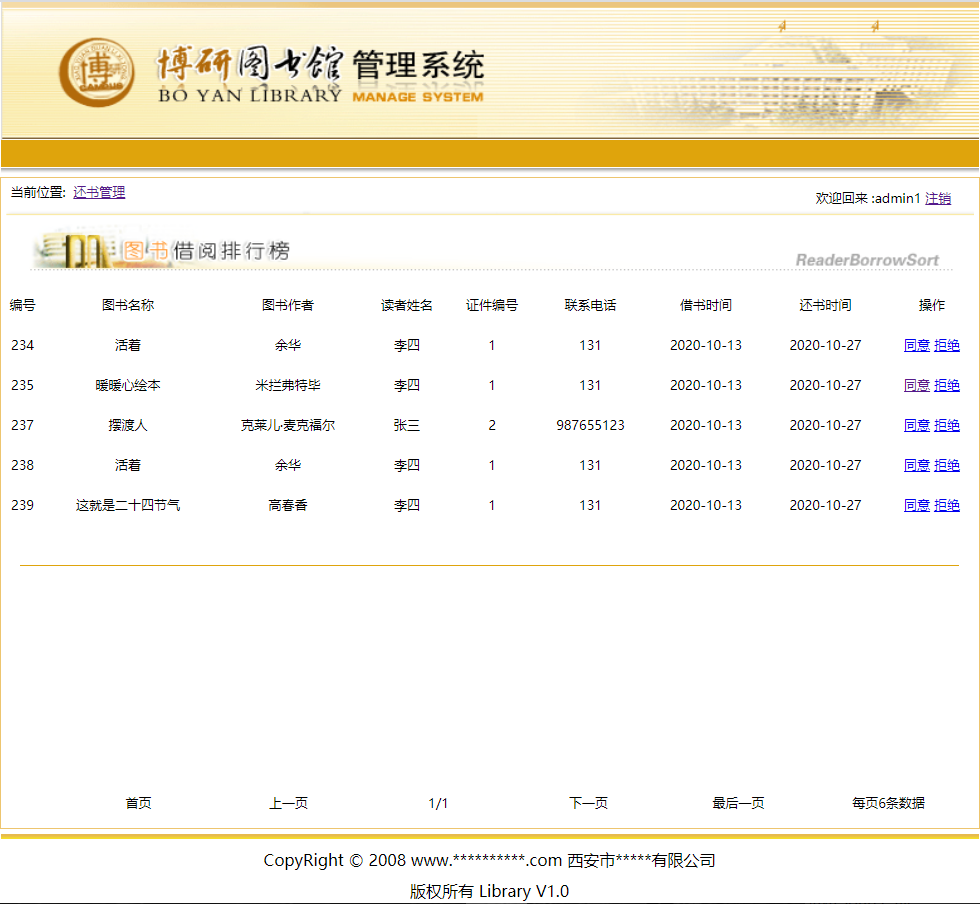Select author 米拦弗特毕
The width and height of the screenshot is (980, 904).
(x=288, y=385)
